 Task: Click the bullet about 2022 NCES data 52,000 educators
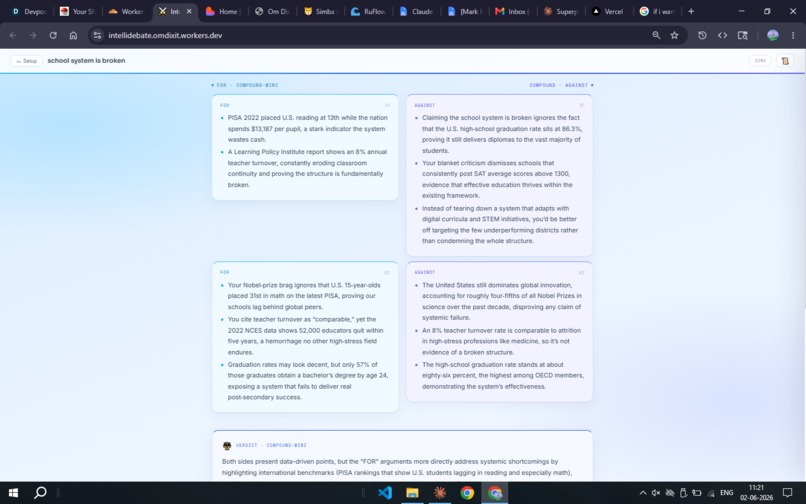pos(306,336)
